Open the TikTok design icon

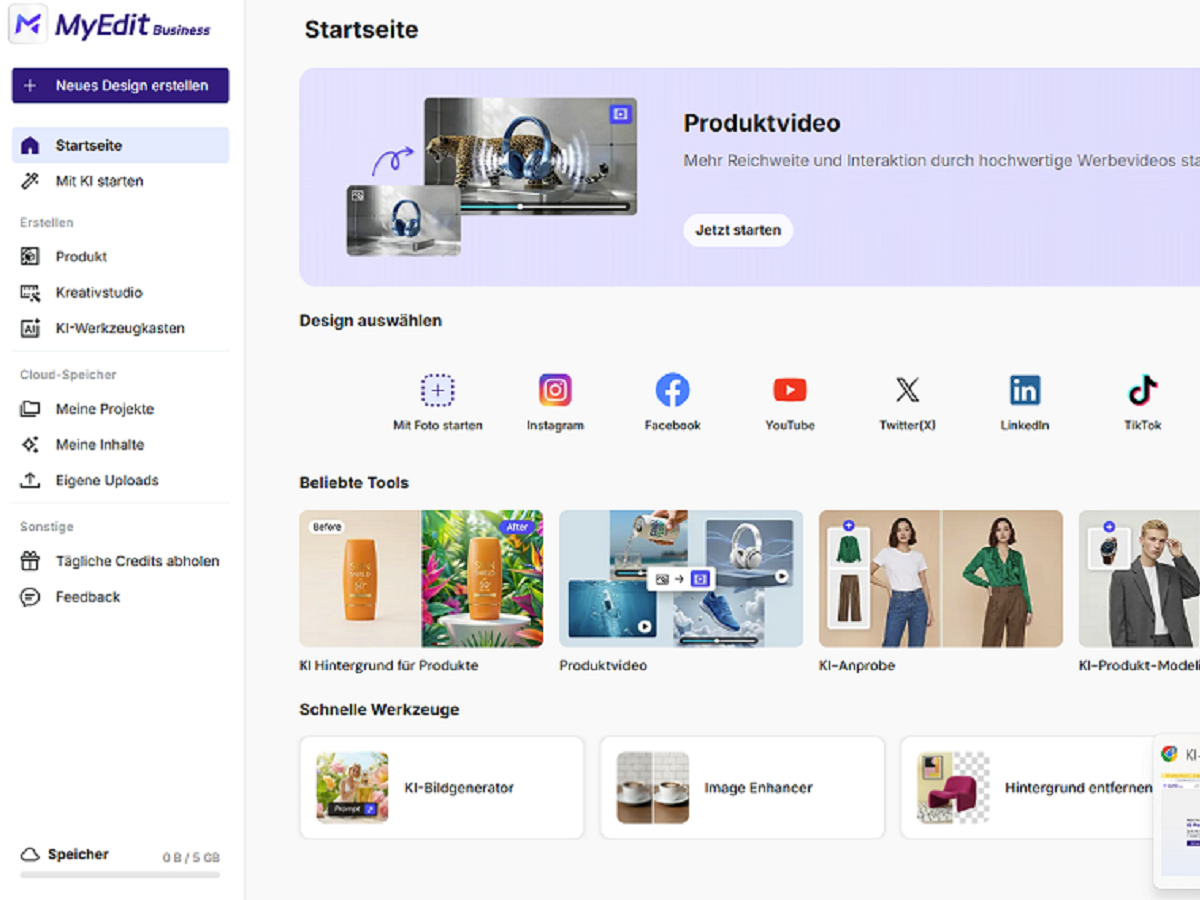1142,390
